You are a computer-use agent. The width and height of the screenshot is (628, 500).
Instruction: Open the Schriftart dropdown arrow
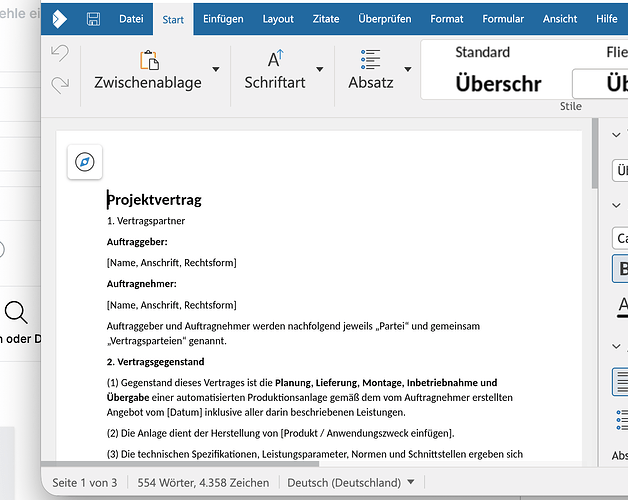point(320,69)
